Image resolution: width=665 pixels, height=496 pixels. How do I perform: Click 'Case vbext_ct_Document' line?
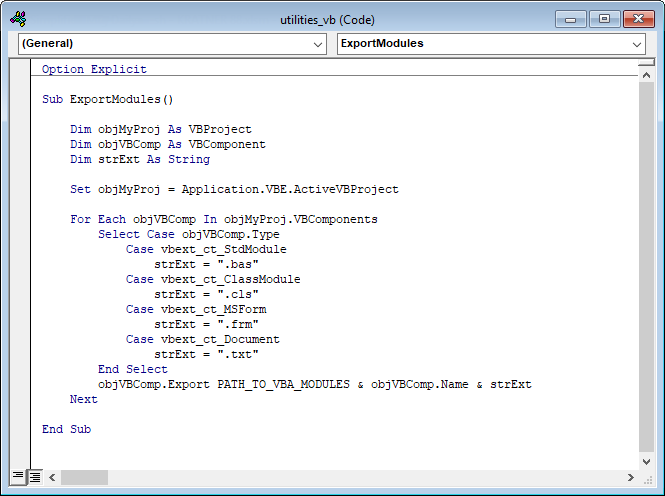[203, 340]
